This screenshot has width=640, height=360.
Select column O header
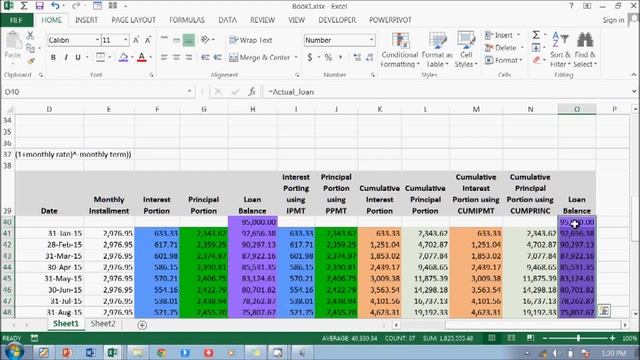coord(577,109)
